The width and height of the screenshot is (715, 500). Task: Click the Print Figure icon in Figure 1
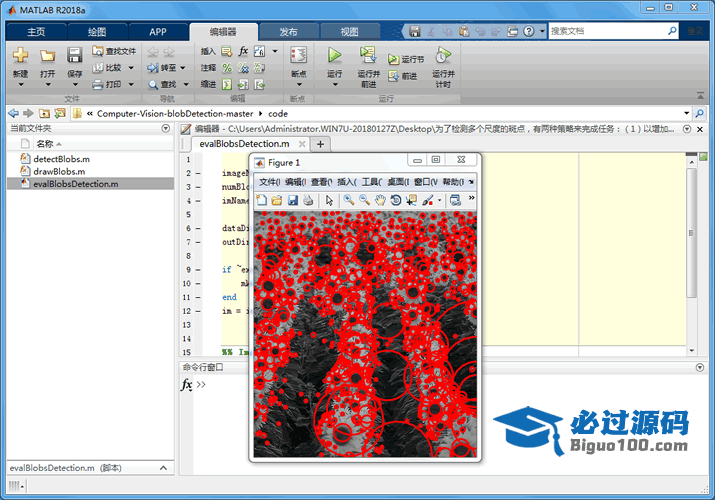point(308,200)
